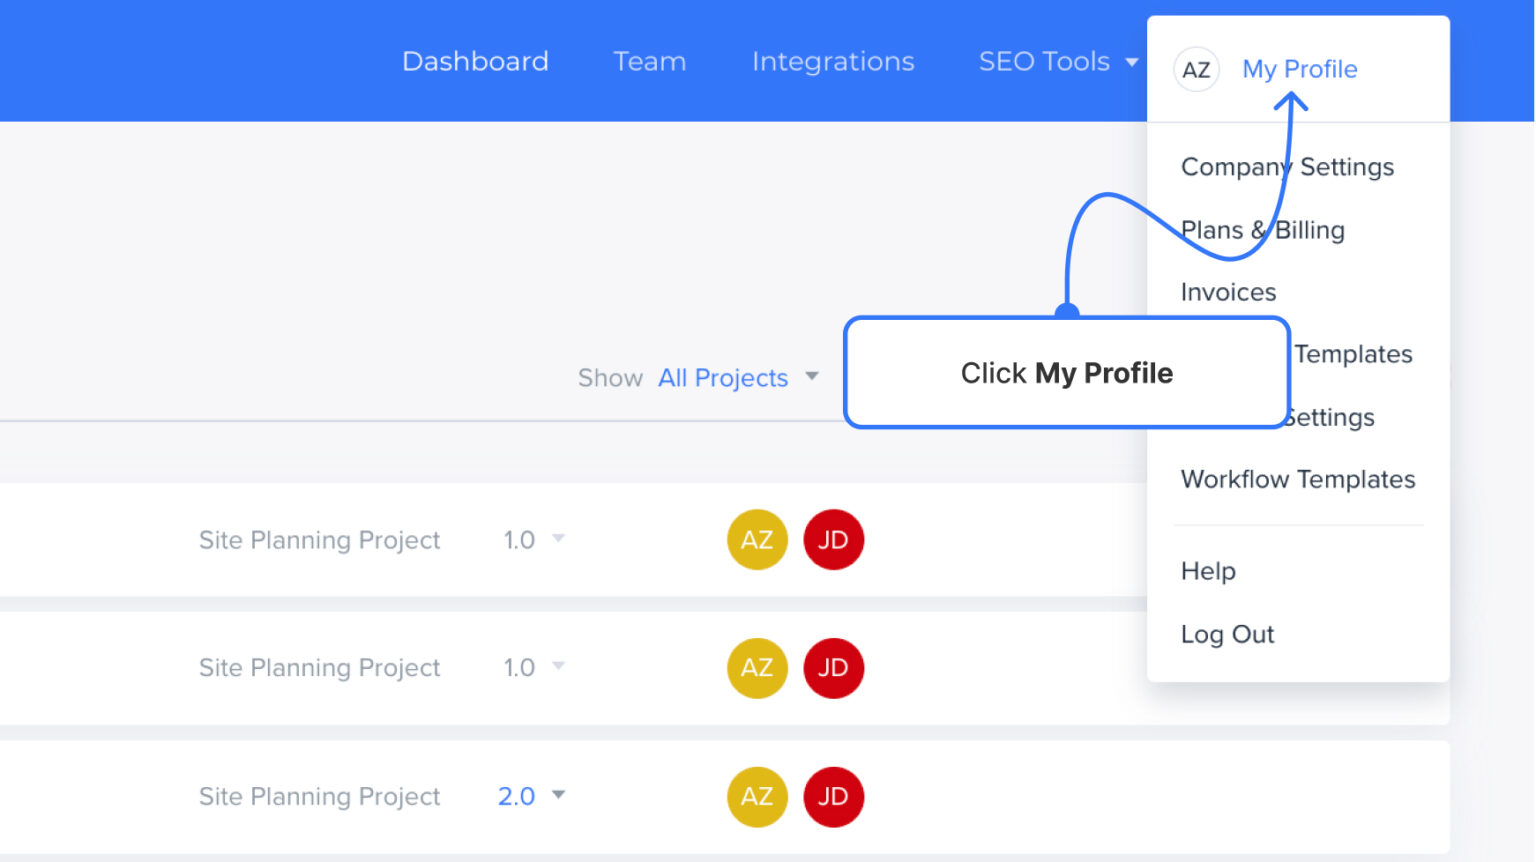
Task: Open the All Projects filter dropdown
Action: coord(723,377)
